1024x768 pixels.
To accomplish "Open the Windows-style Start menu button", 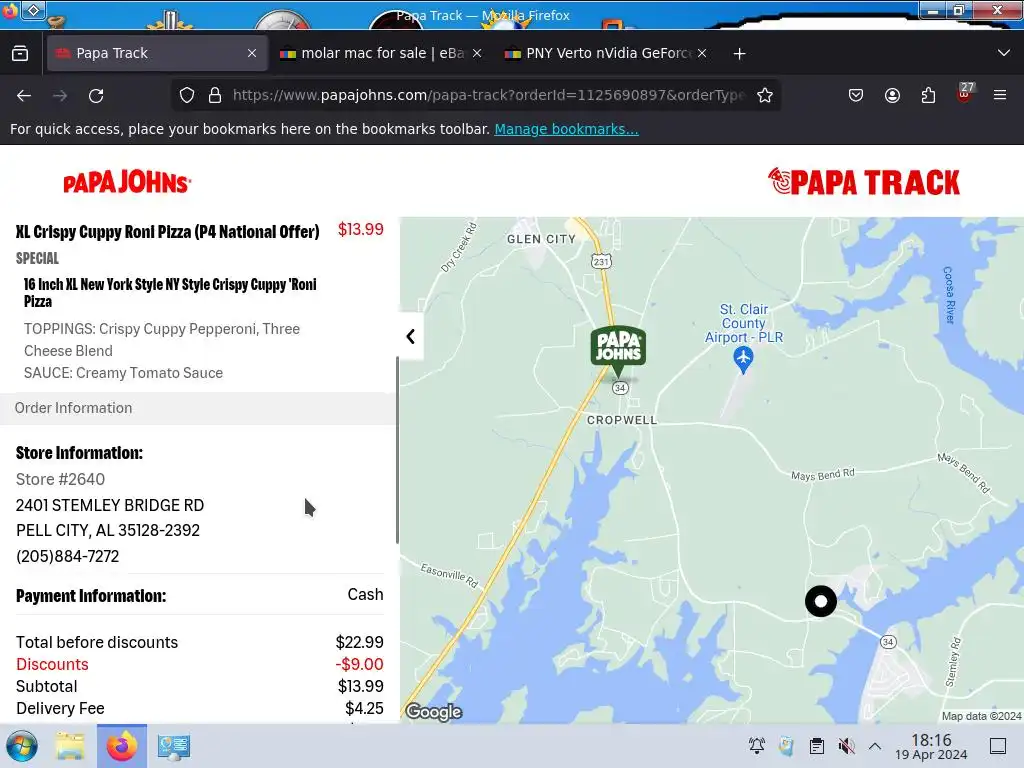I will (22, 746).
